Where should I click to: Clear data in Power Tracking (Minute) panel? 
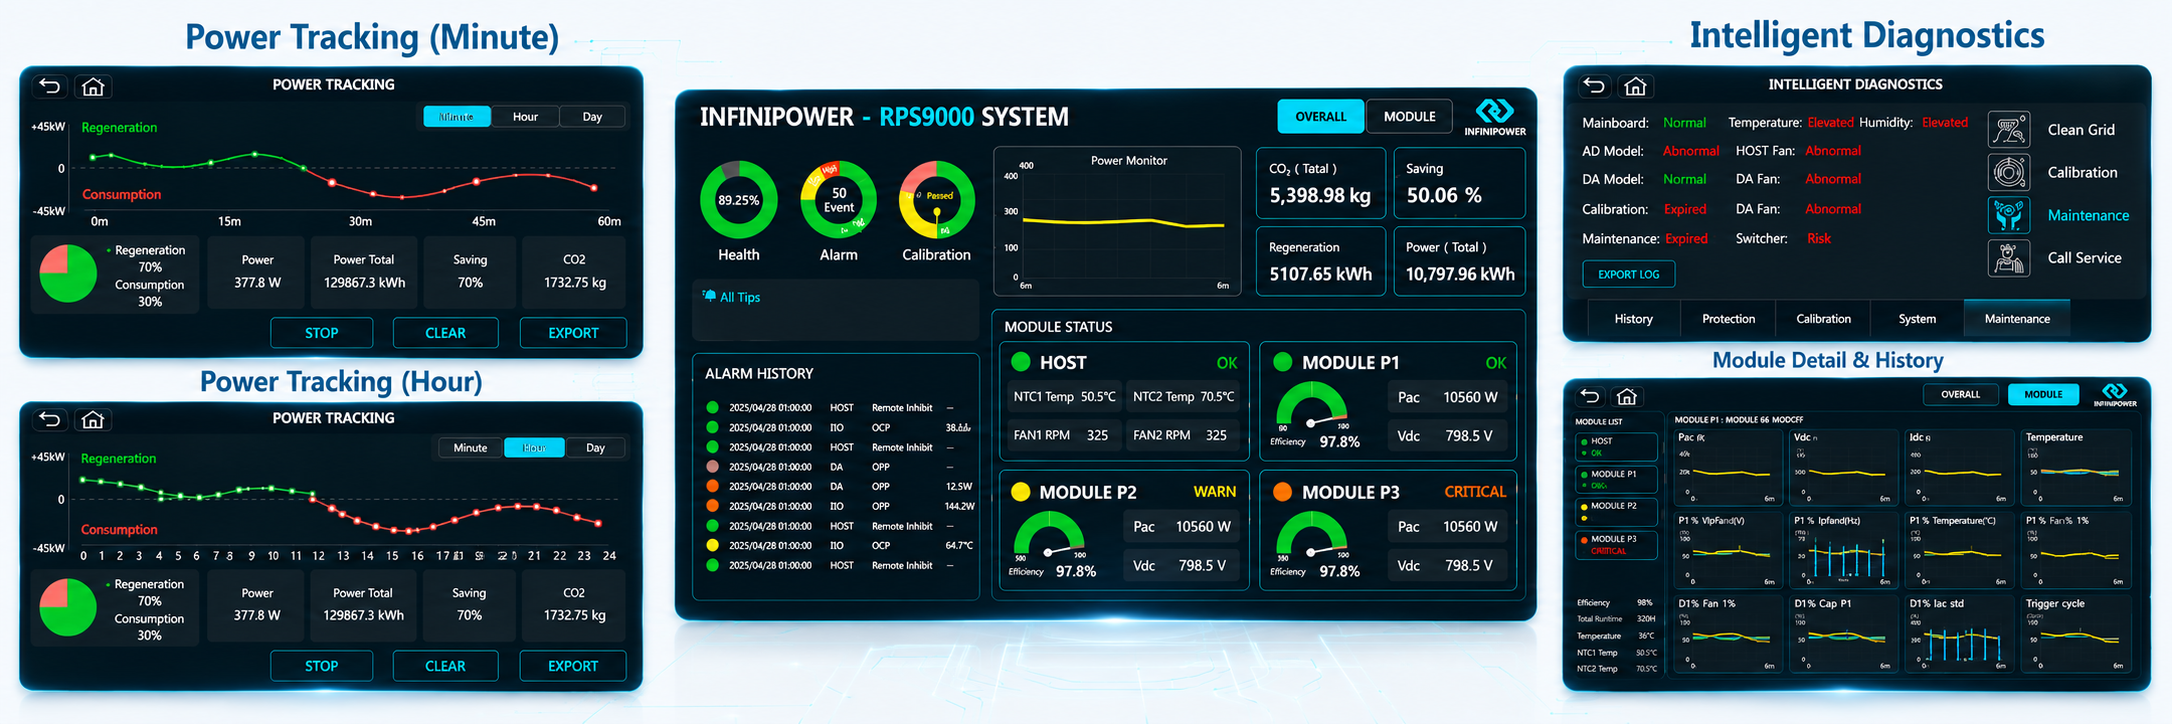(445, 333)
